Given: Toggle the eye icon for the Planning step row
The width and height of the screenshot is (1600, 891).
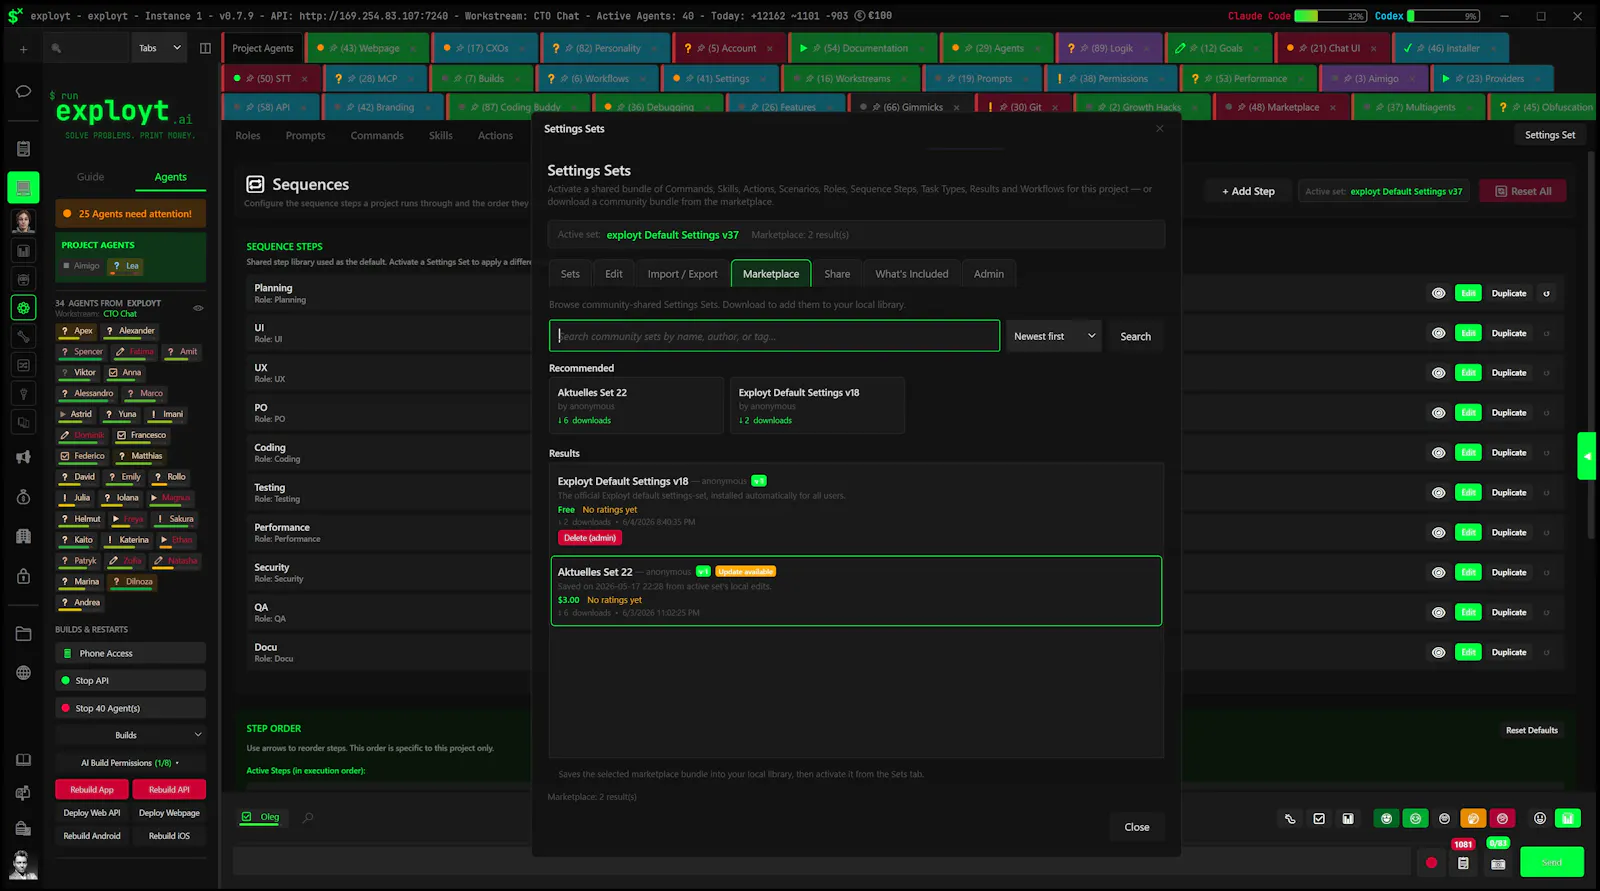Looking at the screenshot, I should 1438,294.
